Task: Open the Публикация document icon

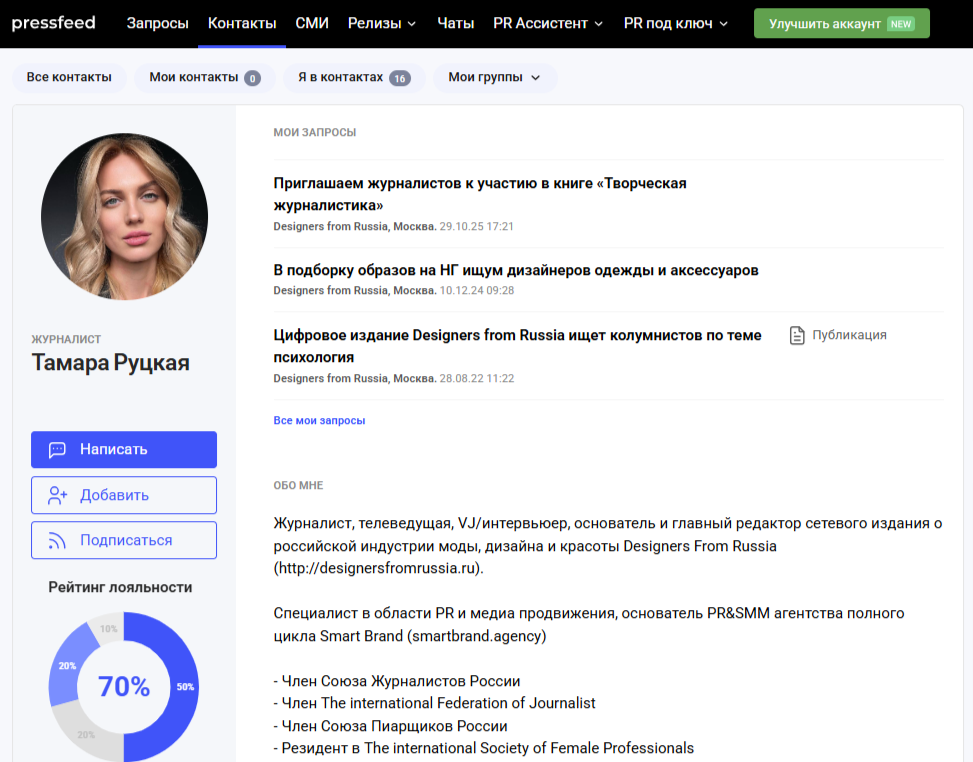Action: tap(795, 336)
